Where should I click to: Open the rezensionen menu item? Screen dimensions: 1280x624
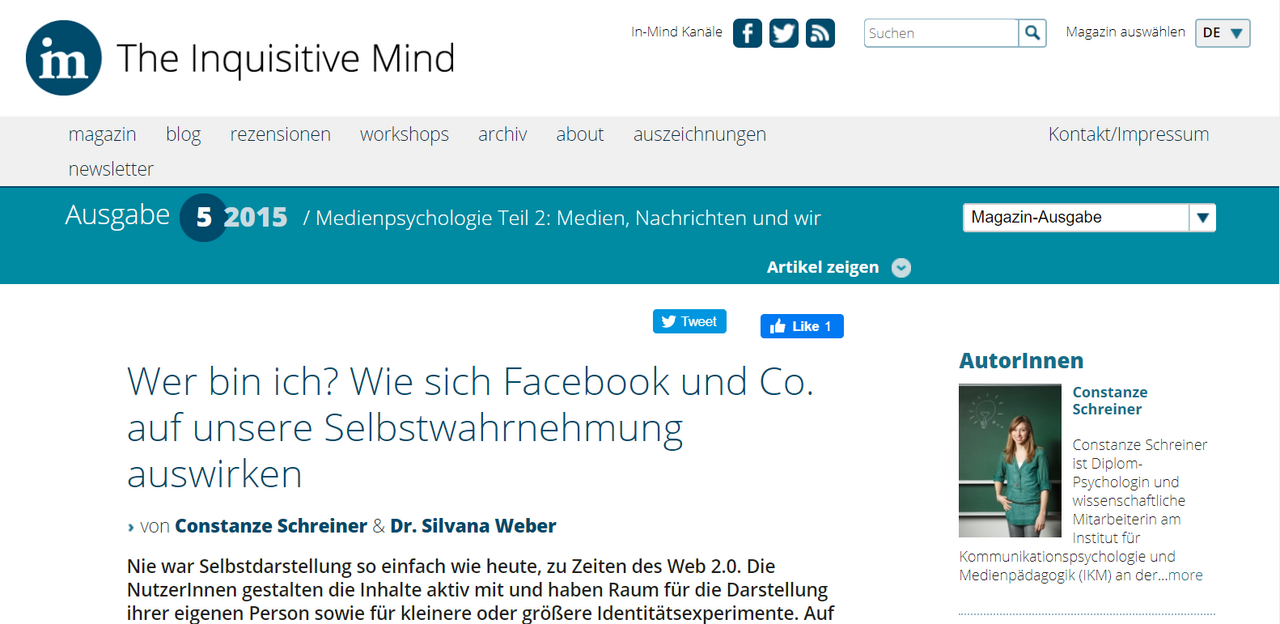pos(280,134)
